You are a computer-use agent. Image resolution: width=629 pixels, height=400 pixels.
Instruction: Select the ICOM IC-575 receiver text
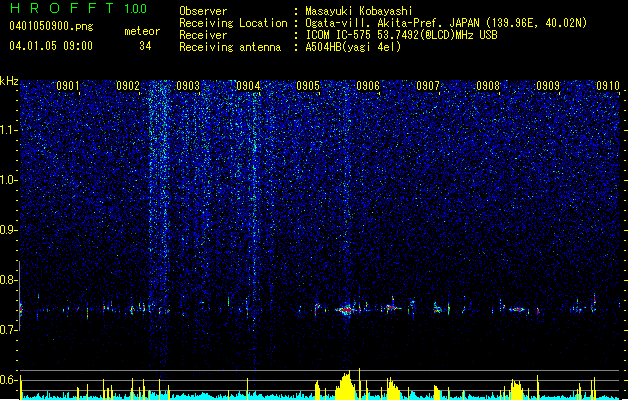pyautogui.click(x=401, y=35)
